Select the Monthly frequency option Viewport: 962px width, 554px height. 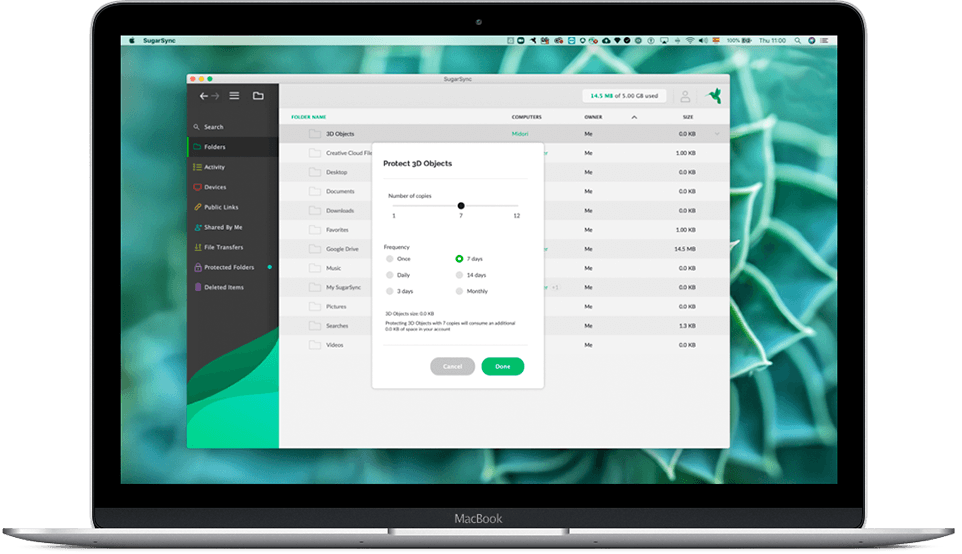(x=459, y=291)
